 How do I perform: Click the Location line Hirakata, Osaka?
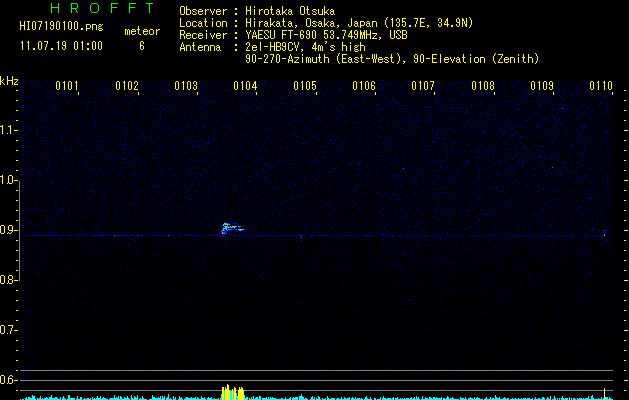point(359,23)
